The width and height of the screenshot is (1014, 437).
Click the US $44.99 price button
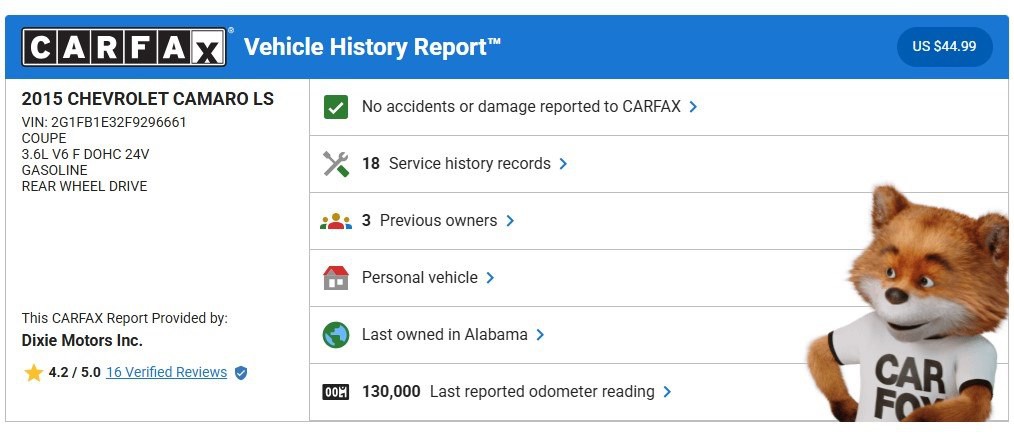click(944, 47)
